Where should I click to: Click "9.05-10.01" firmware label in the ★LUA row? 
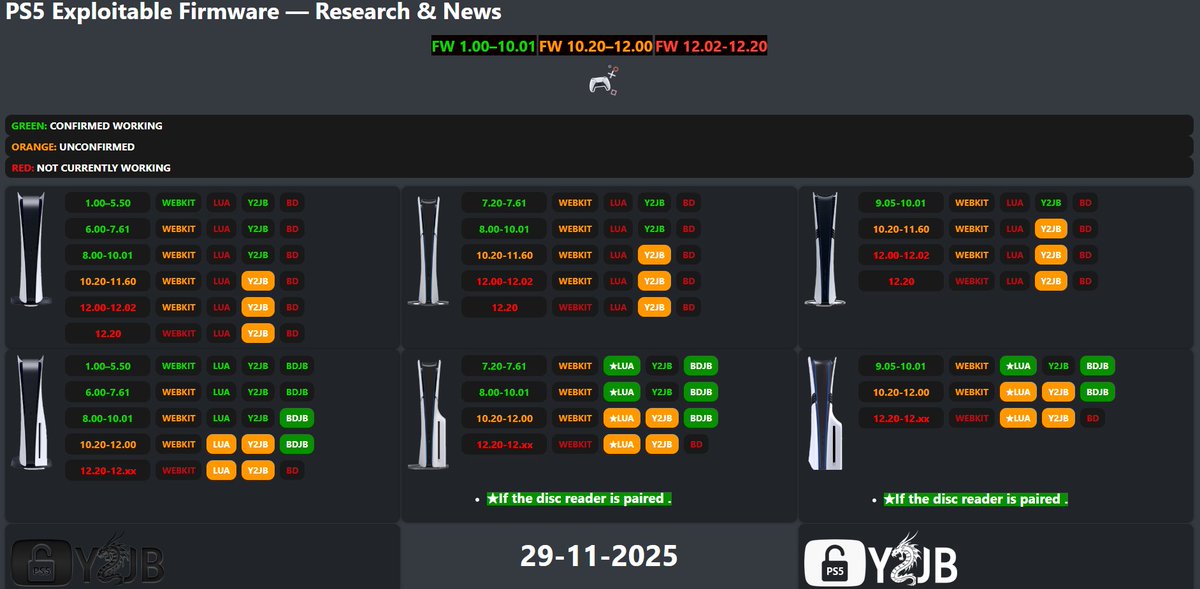[901, 366]
